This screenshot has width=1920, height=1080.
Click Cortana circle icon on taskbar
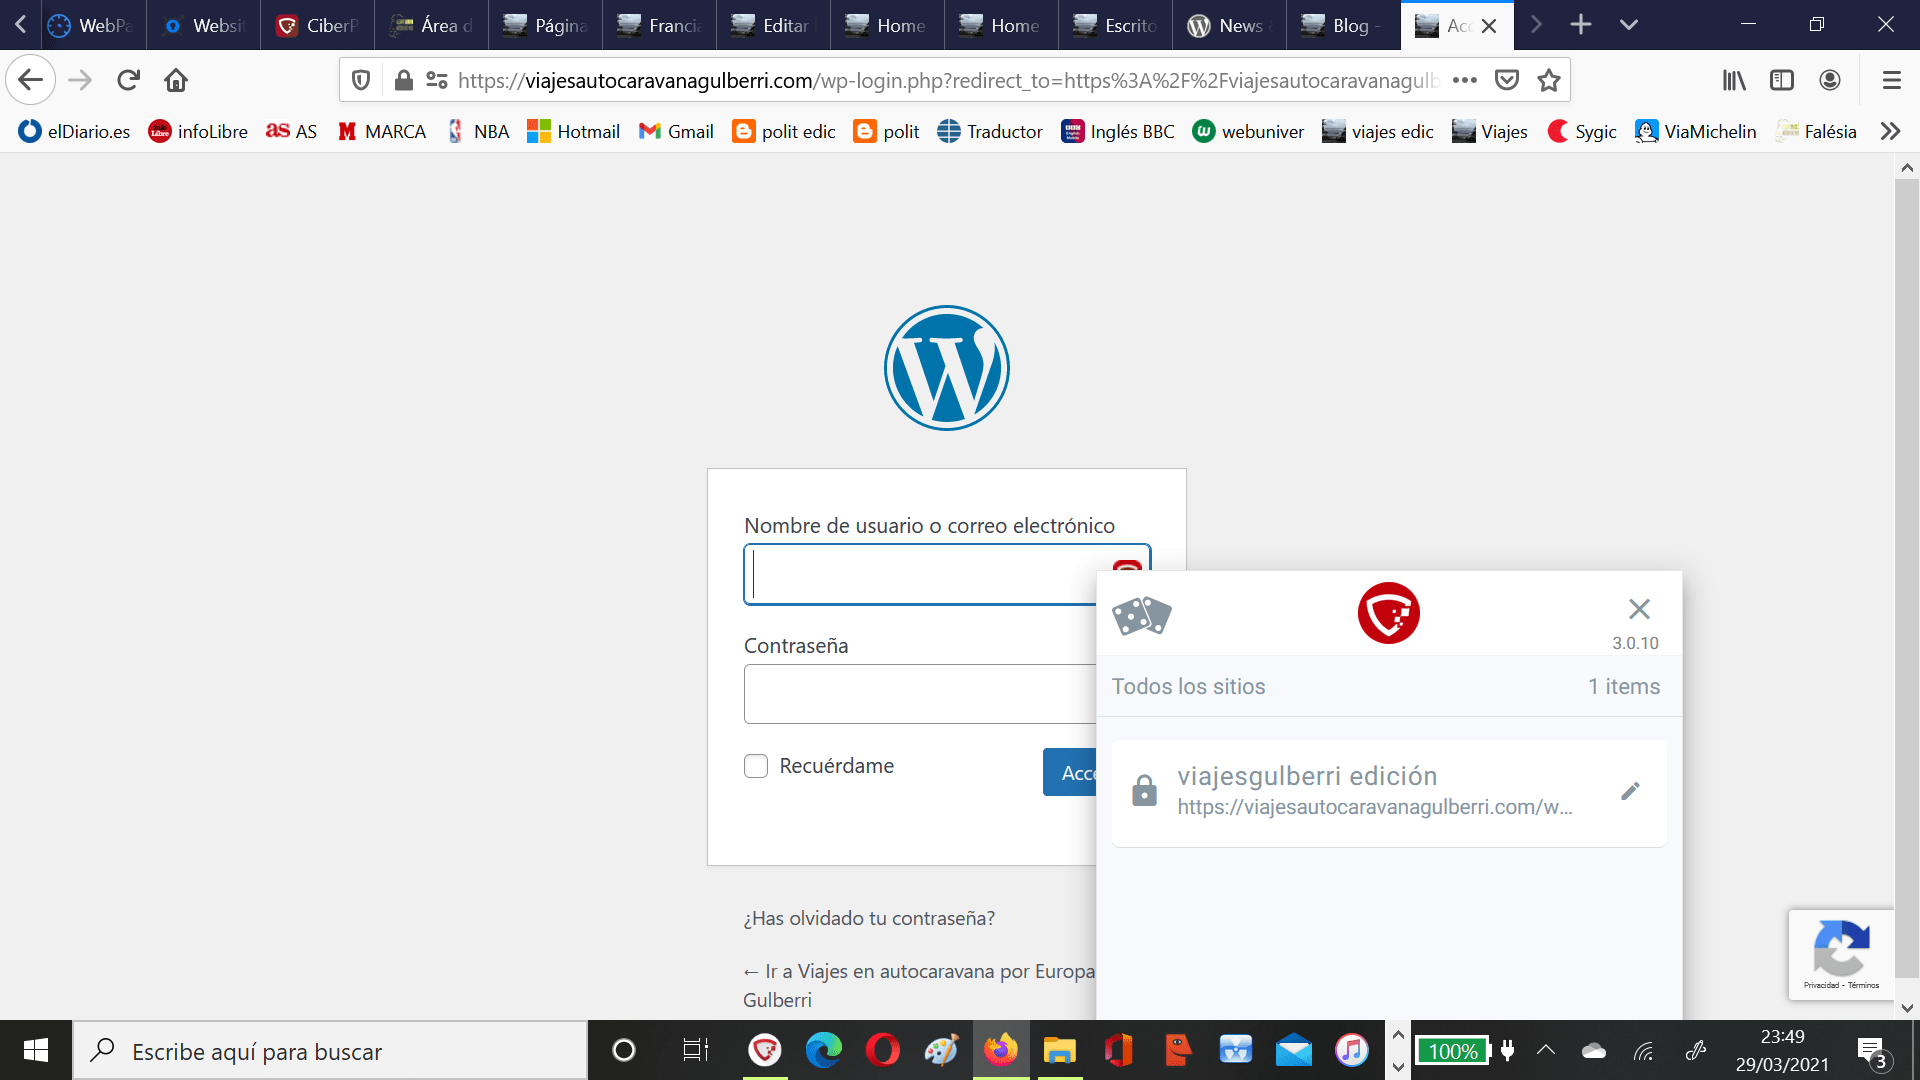[x=623, y=1050]
